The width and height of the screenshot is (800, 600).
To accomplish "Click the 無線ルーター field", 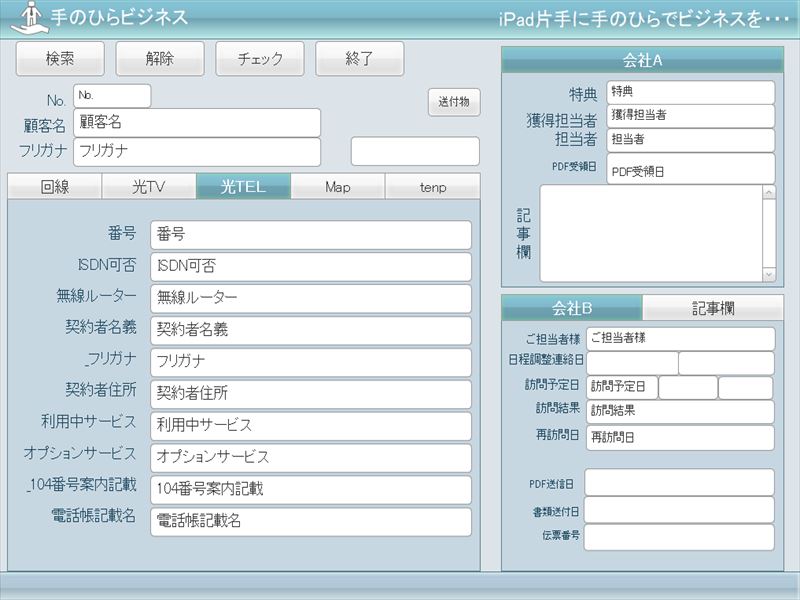I will pyautogui.click(x=311, y=298).
